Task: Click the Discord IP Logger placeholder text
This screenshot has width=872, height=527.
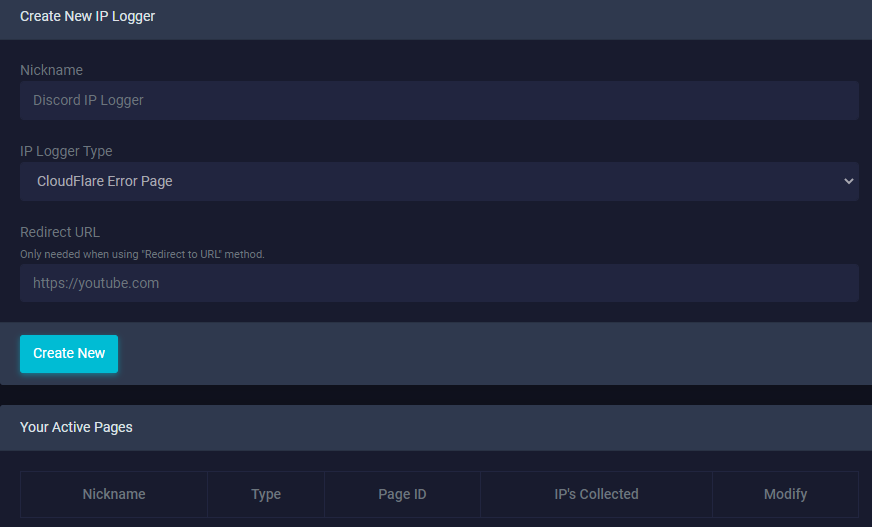Action: tap(88, 101)
